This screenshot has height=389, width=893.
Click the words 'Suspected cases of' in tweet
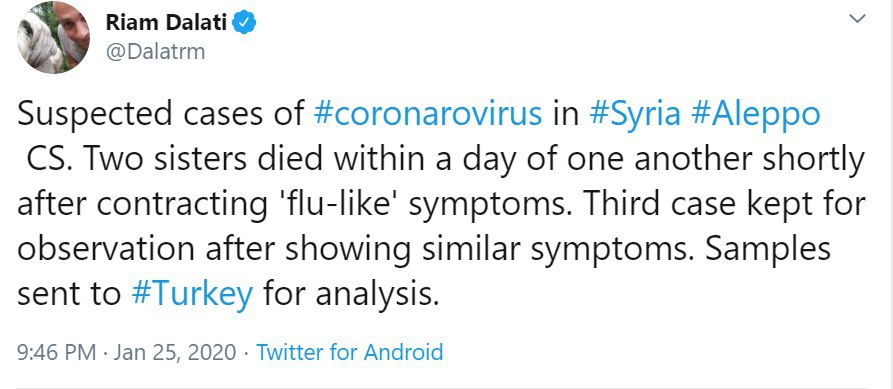click(x=161, y=114)
